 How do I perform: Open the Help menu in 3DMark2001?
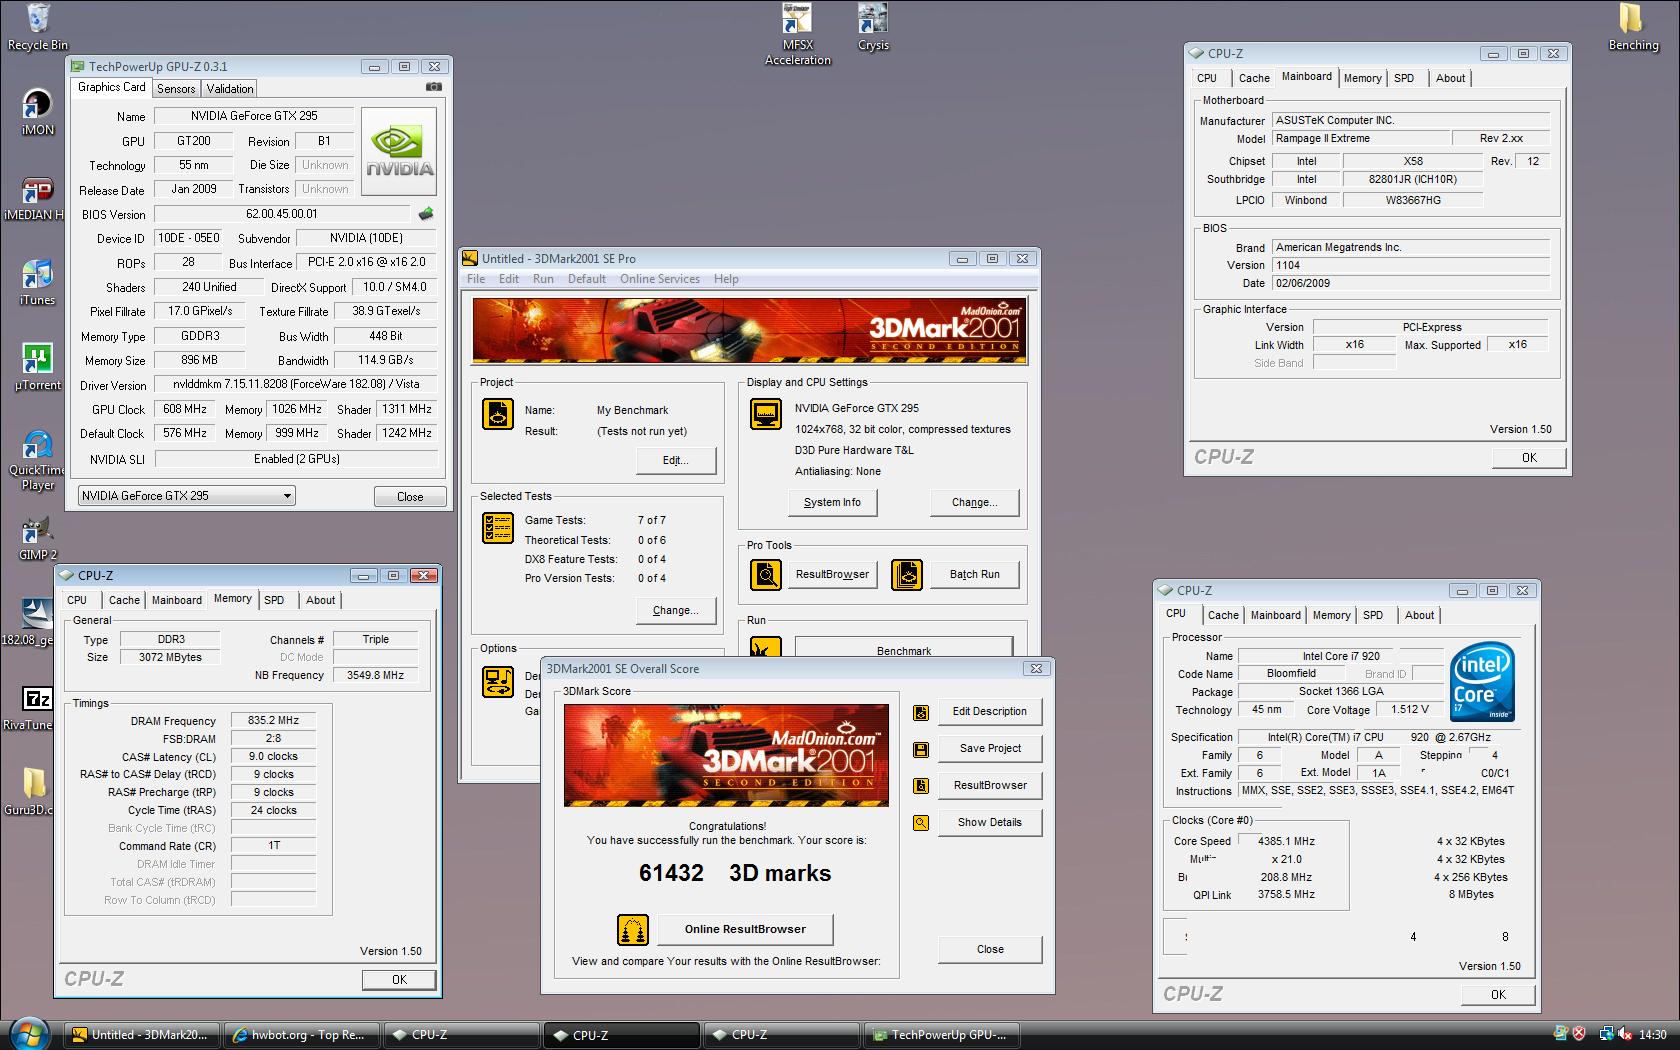point(726,279)
